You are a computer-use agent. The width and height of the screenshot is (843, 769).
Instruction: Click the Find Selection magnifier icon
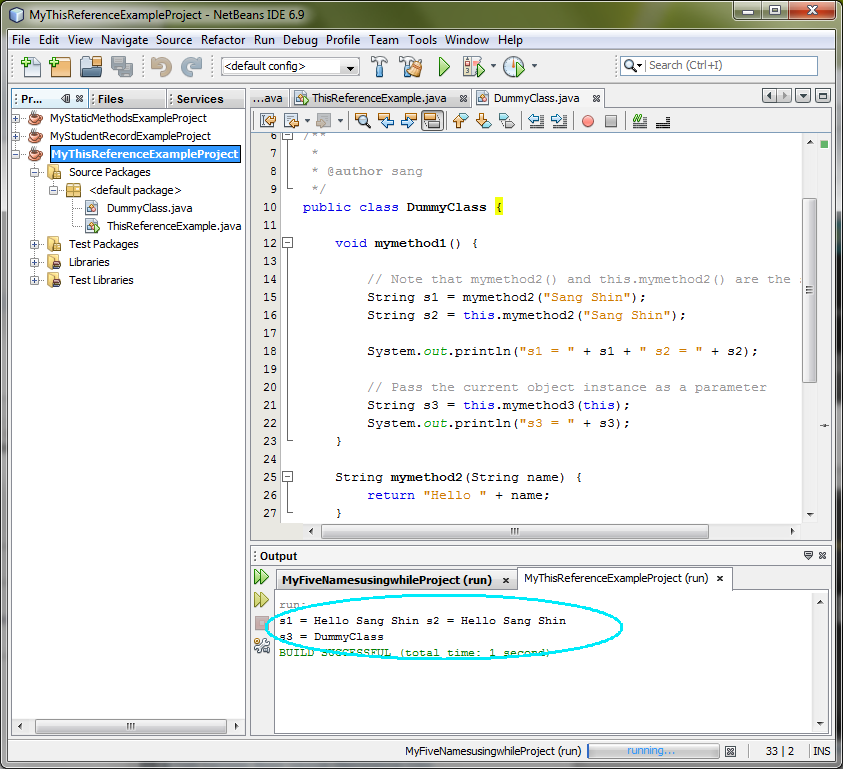pyautogui.click(x=363, y=121)
